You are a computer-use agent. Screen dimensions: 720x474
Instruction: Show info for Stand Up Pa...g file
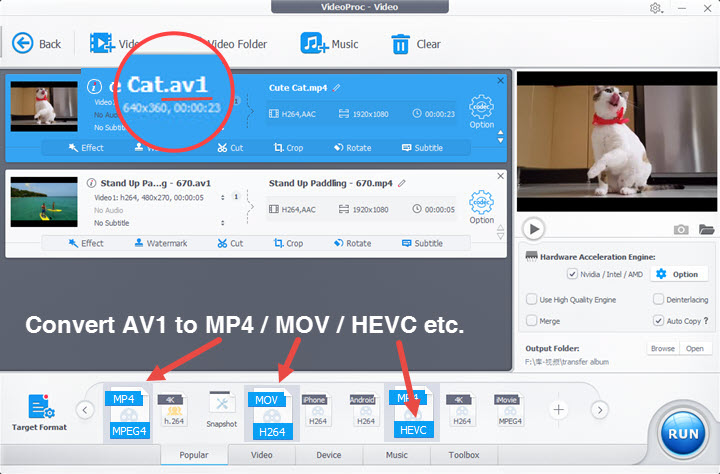point(91,183)
